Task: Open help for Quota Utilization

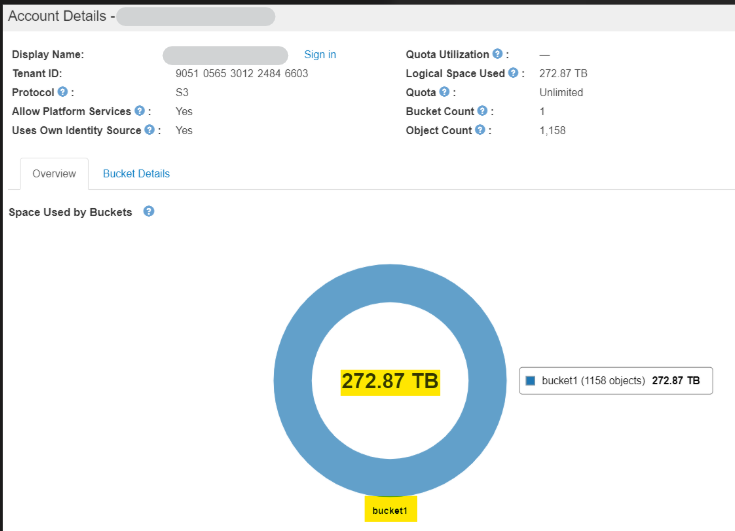Action: 497,54
